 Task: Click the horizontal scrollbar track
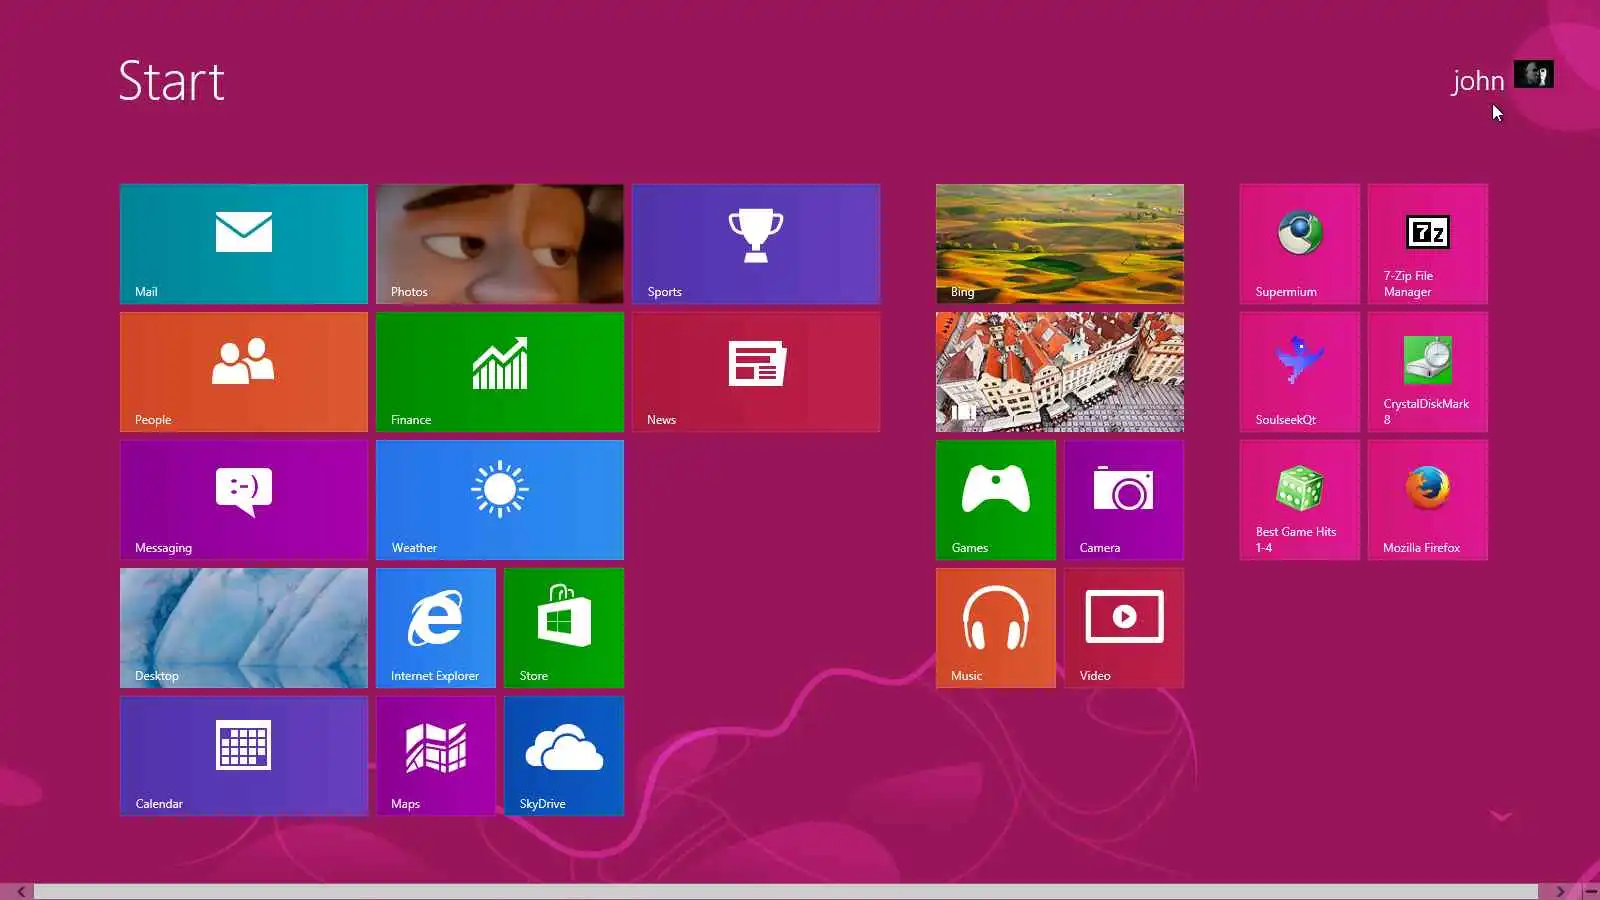786,891
